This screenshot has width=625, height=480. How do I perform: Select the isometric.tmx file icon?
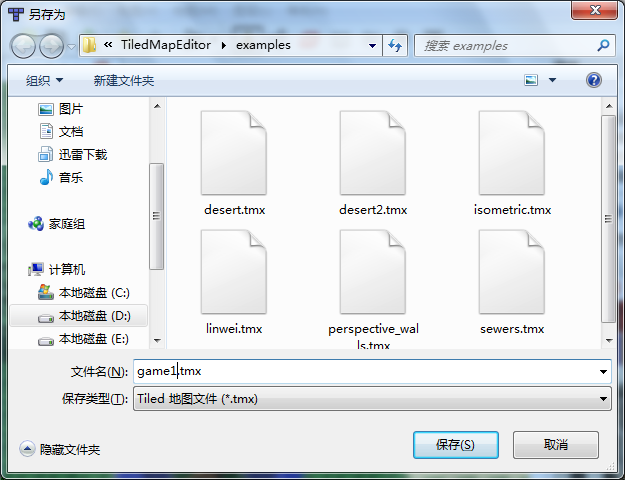pos(512,153)
